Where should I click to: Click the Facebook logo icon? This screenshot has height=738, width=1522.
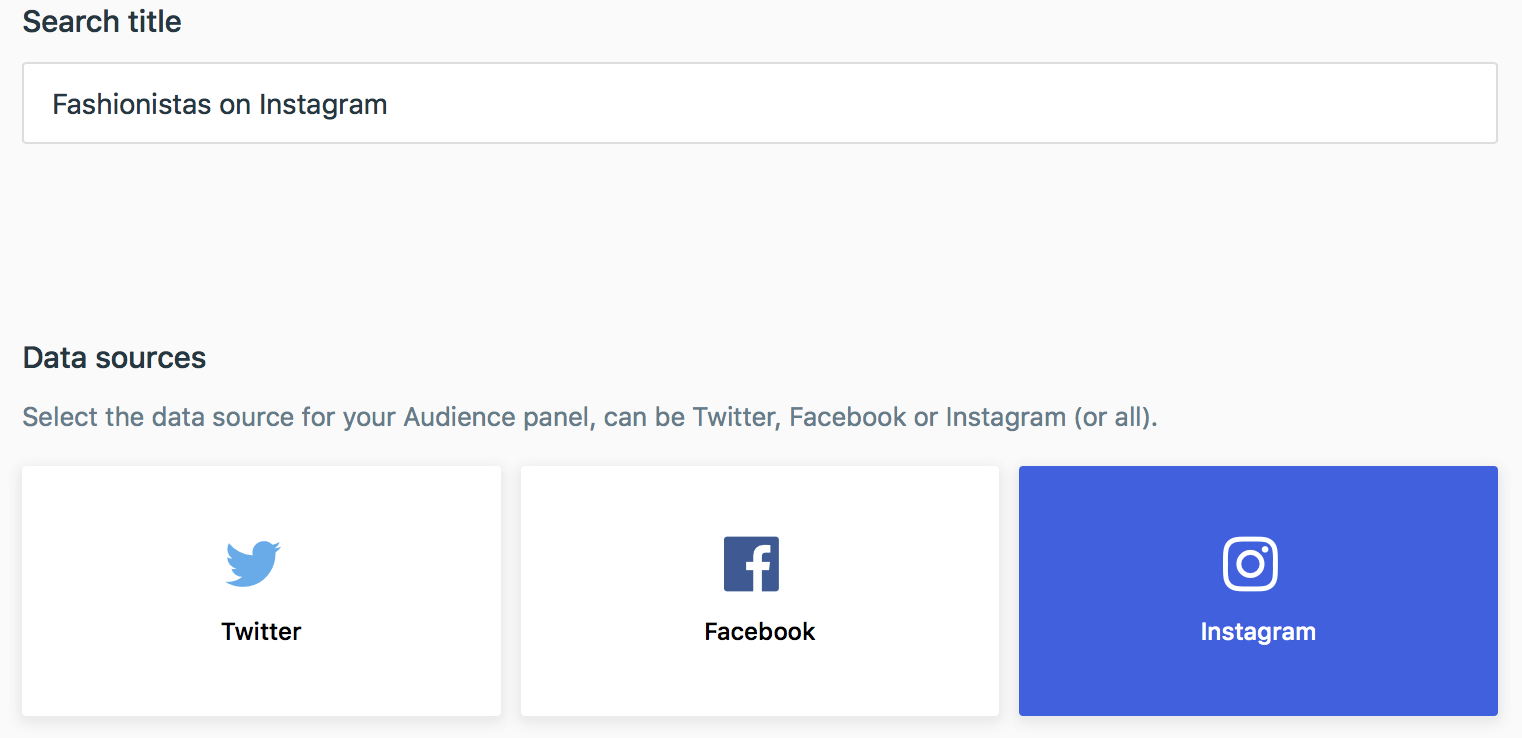(x=751, y=564)
